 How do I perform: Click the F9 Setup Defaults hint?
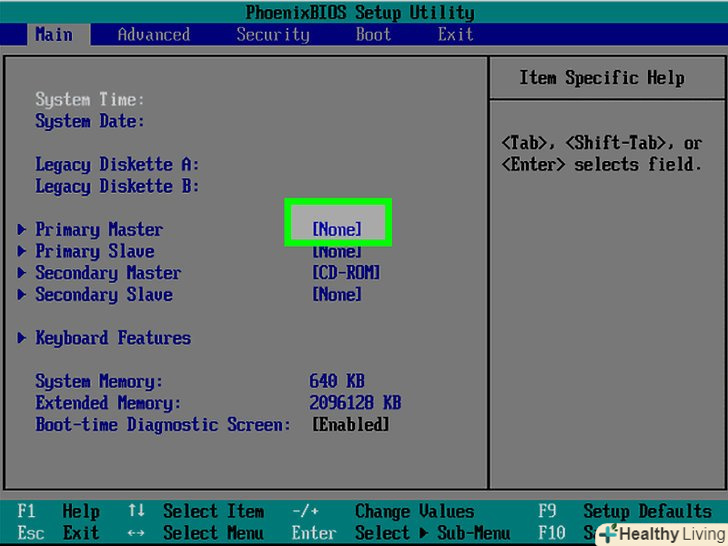click(625, 512)
